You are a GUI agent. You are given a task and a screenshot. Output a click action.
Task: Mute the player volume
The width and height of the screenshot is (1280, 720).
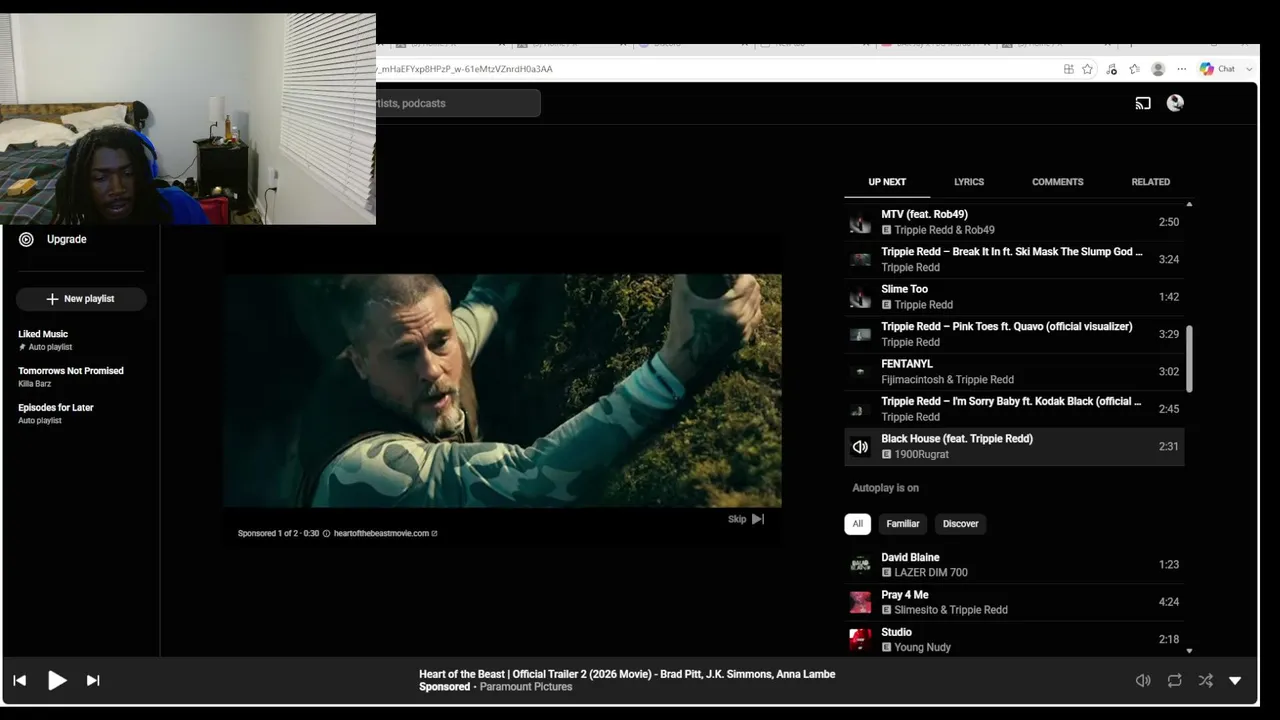click(x=1143, y=681)
